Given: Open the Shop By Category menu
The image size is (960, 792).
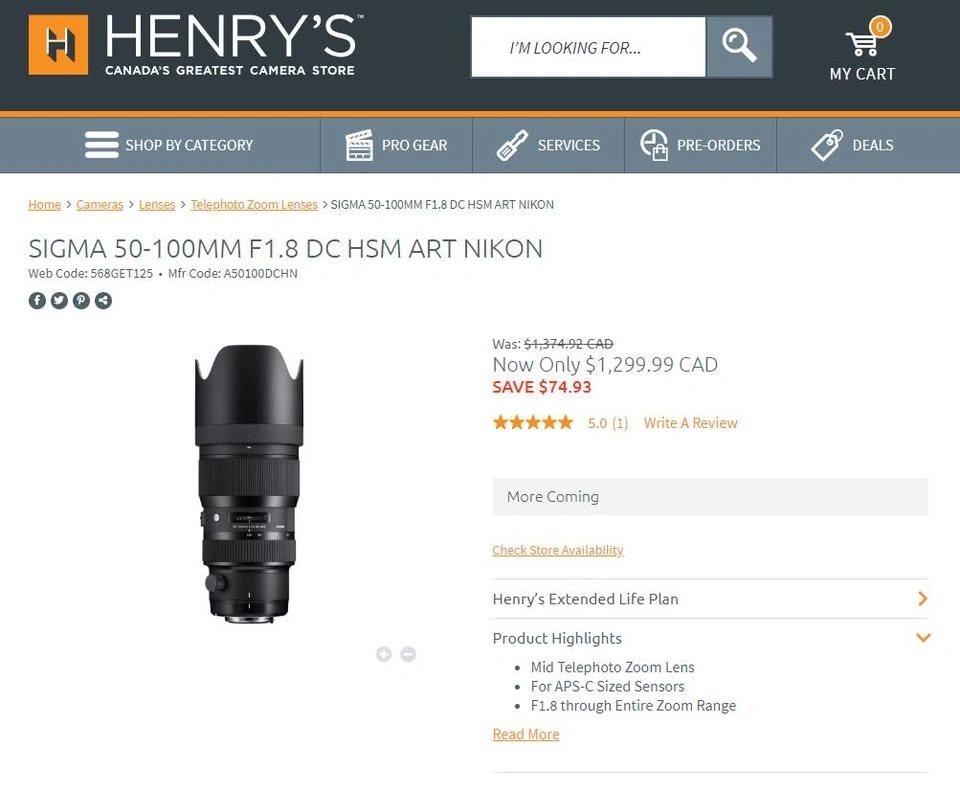Looking at the screenshot, I should [169, 145].
